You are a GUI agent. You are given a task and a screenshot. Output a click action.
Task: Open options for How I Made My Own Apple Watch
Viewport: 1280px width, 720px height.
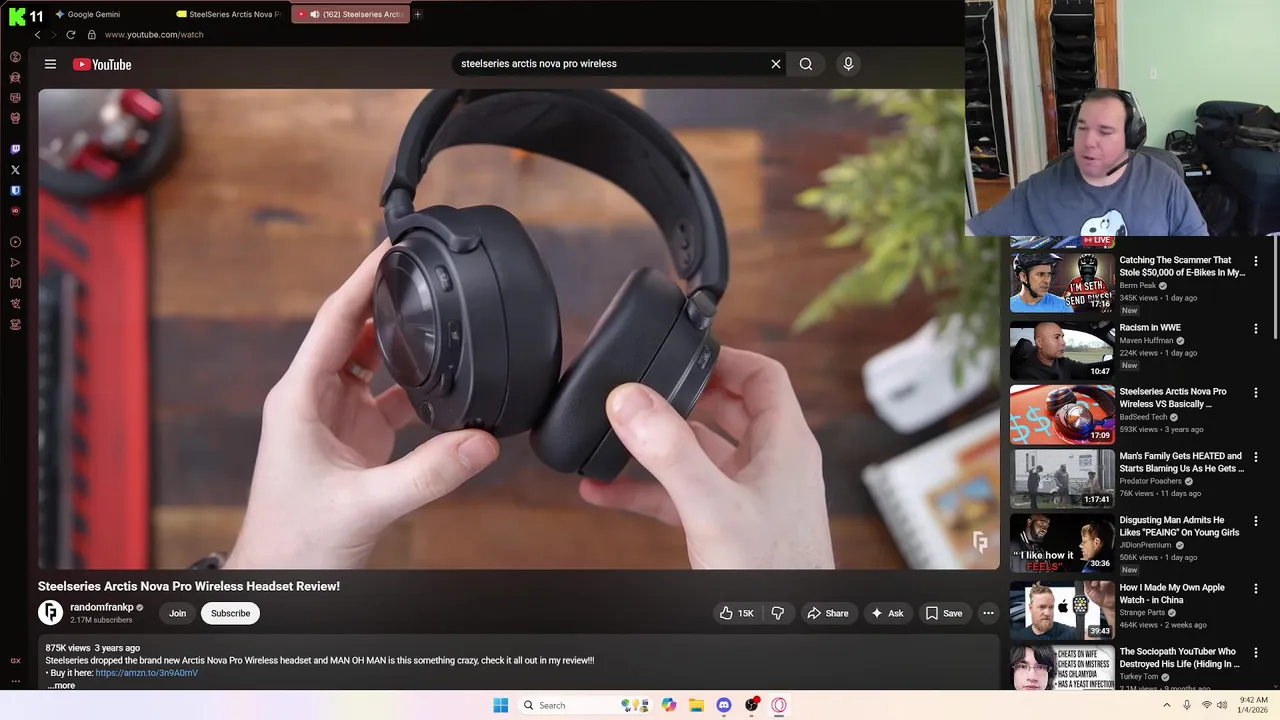pos(1256,588)
